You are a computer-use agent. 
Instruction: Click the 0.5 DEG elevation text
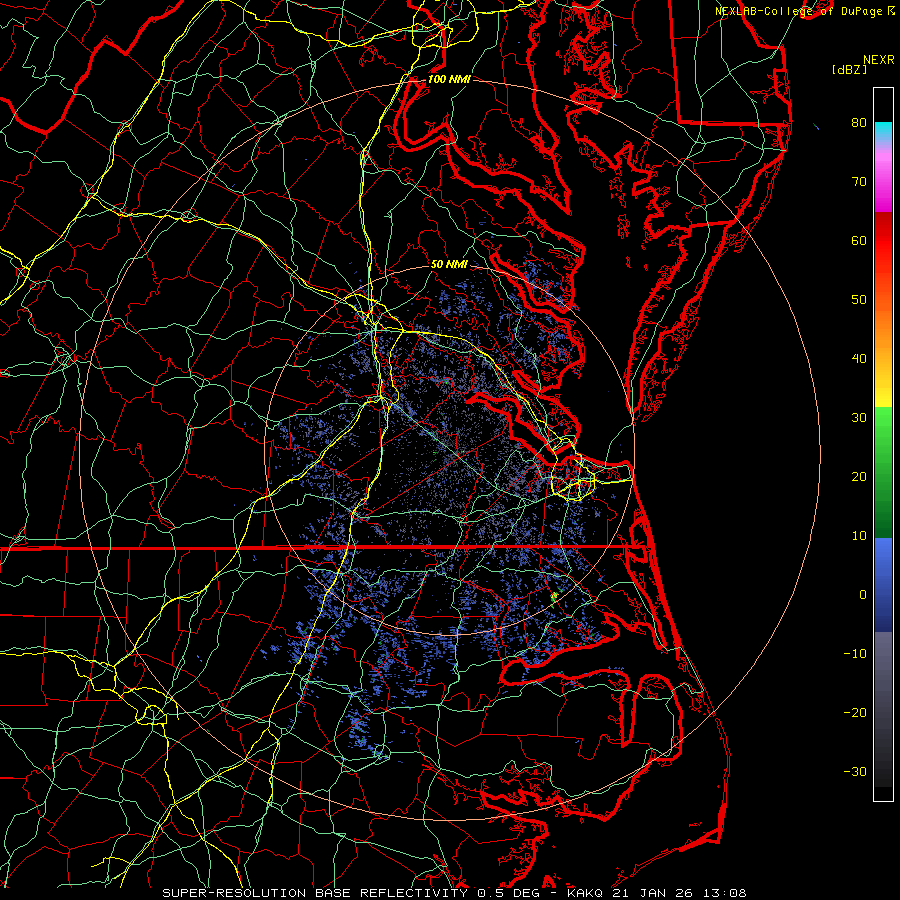[x=508, y=893]
